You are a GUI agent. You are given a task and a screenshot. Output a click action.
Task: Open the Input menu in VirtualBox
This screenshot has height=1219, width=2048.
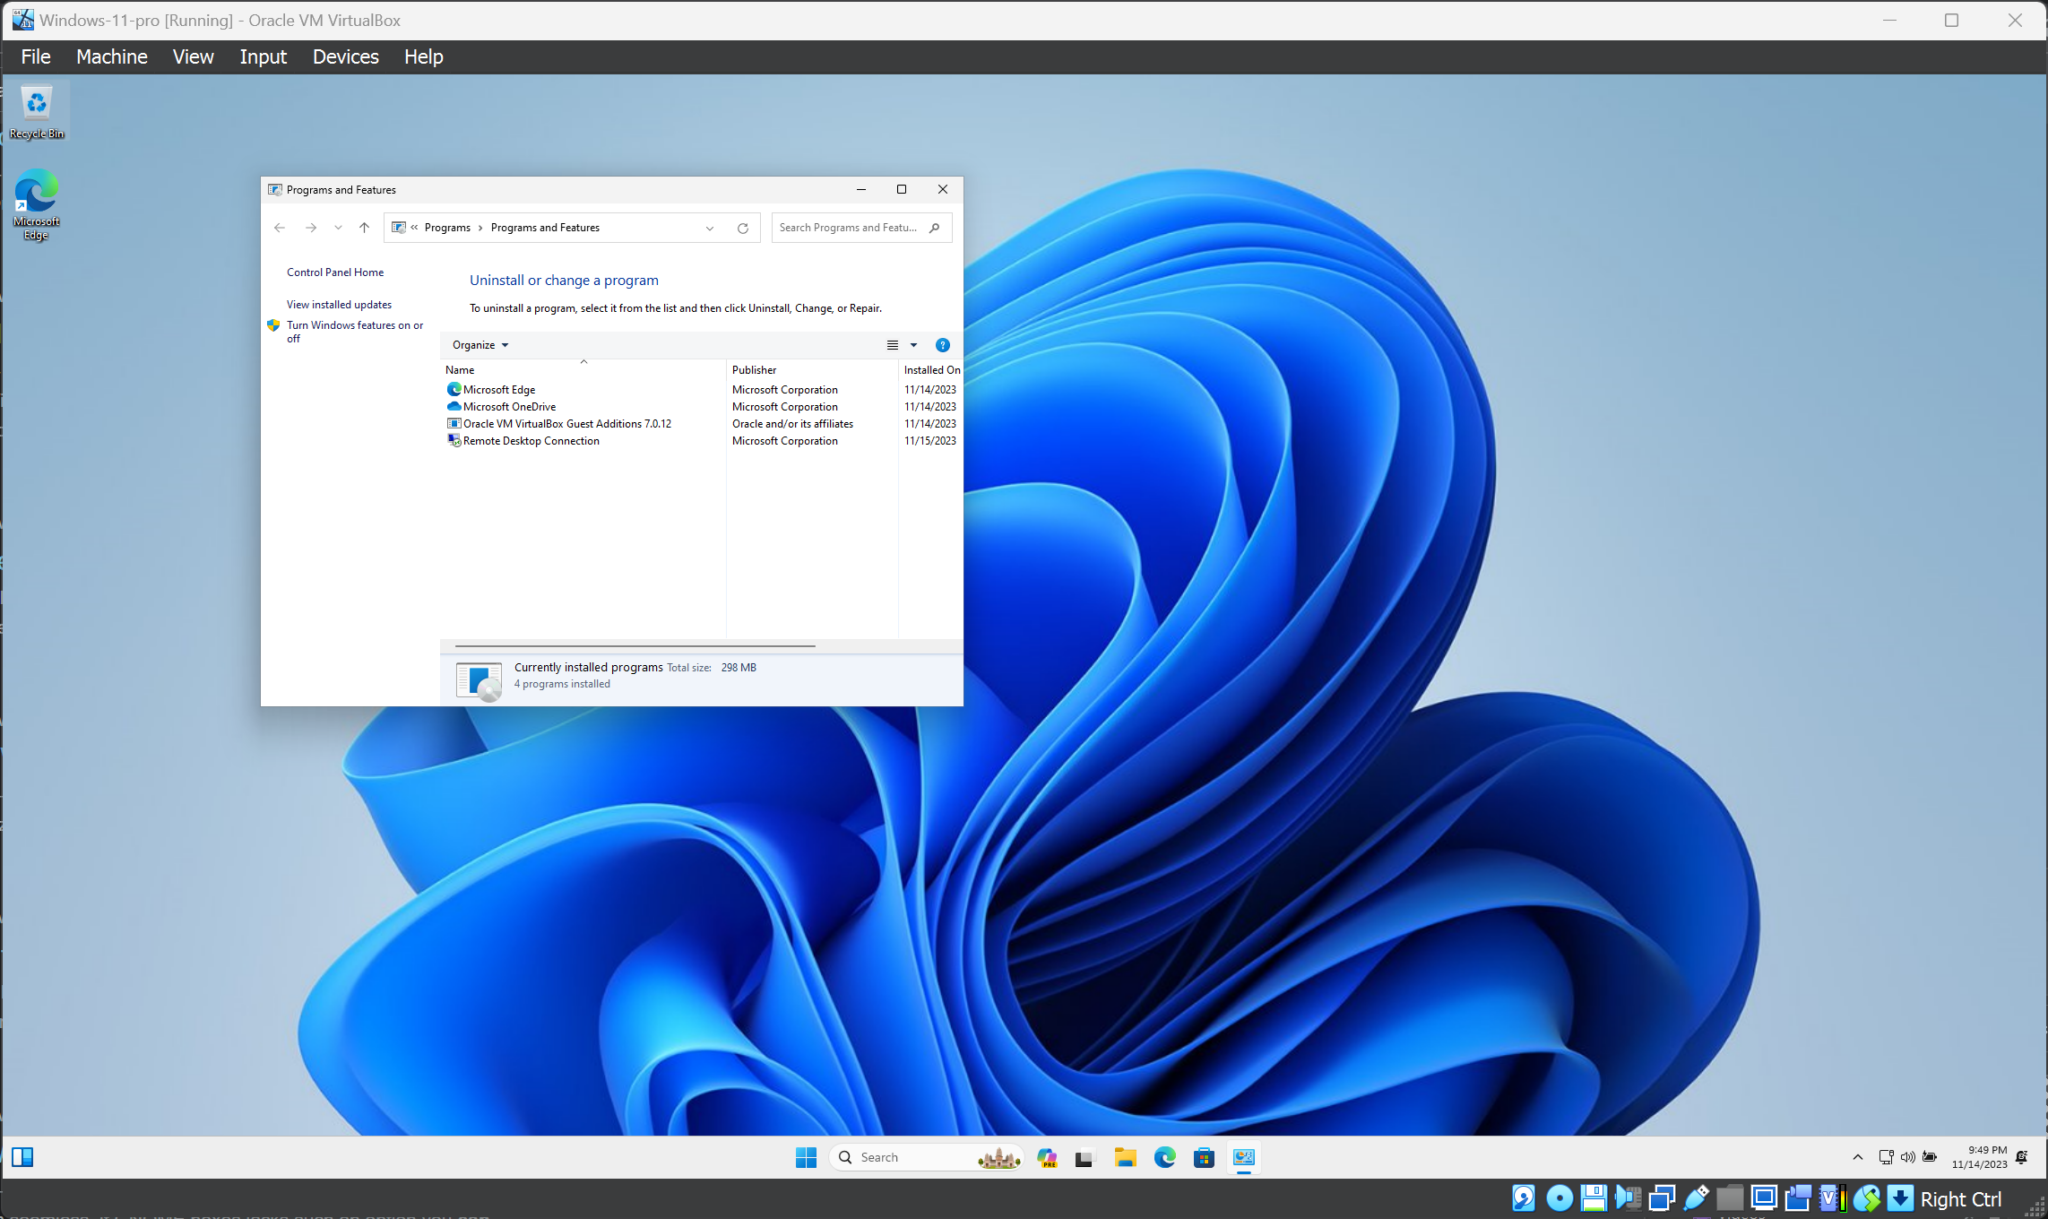[262, 56]
